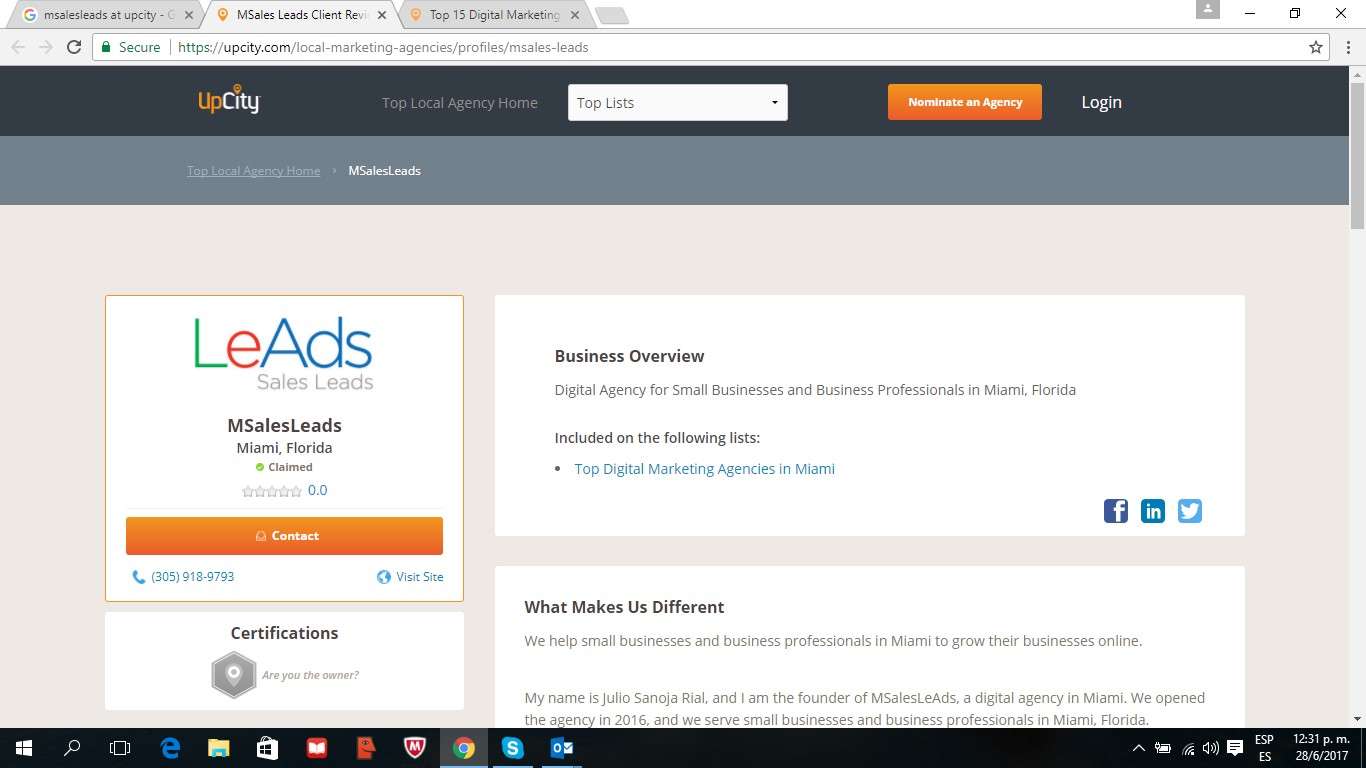Click the MSalesLeads LeAds logo image

coord(284,353)
